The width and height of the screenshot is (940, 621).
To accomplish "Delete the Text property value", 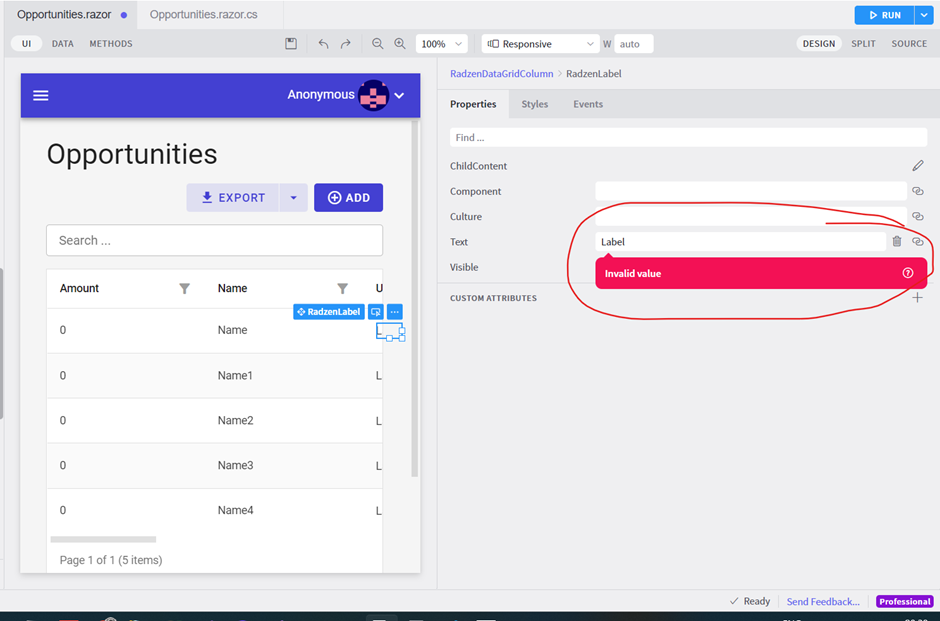I will coord(897,241).
